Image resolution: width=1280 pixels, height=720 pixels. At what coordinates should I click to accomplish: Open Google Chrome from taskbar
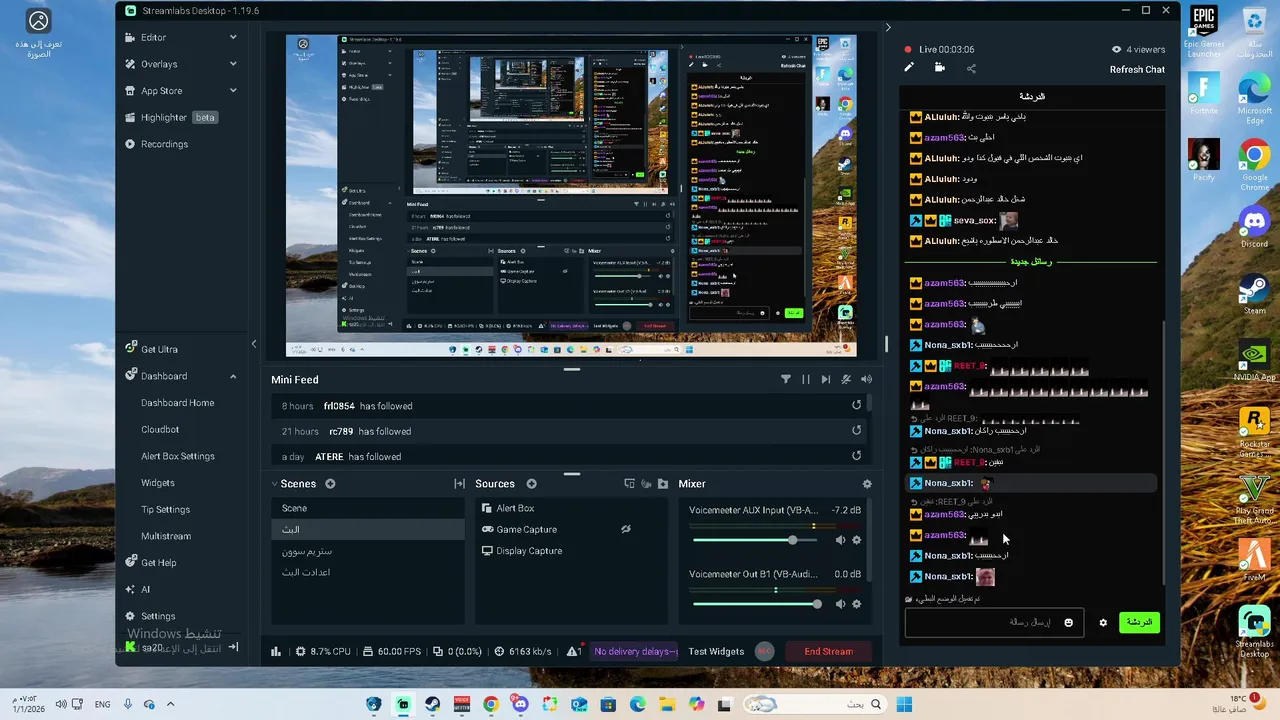[x=490, y=704]
